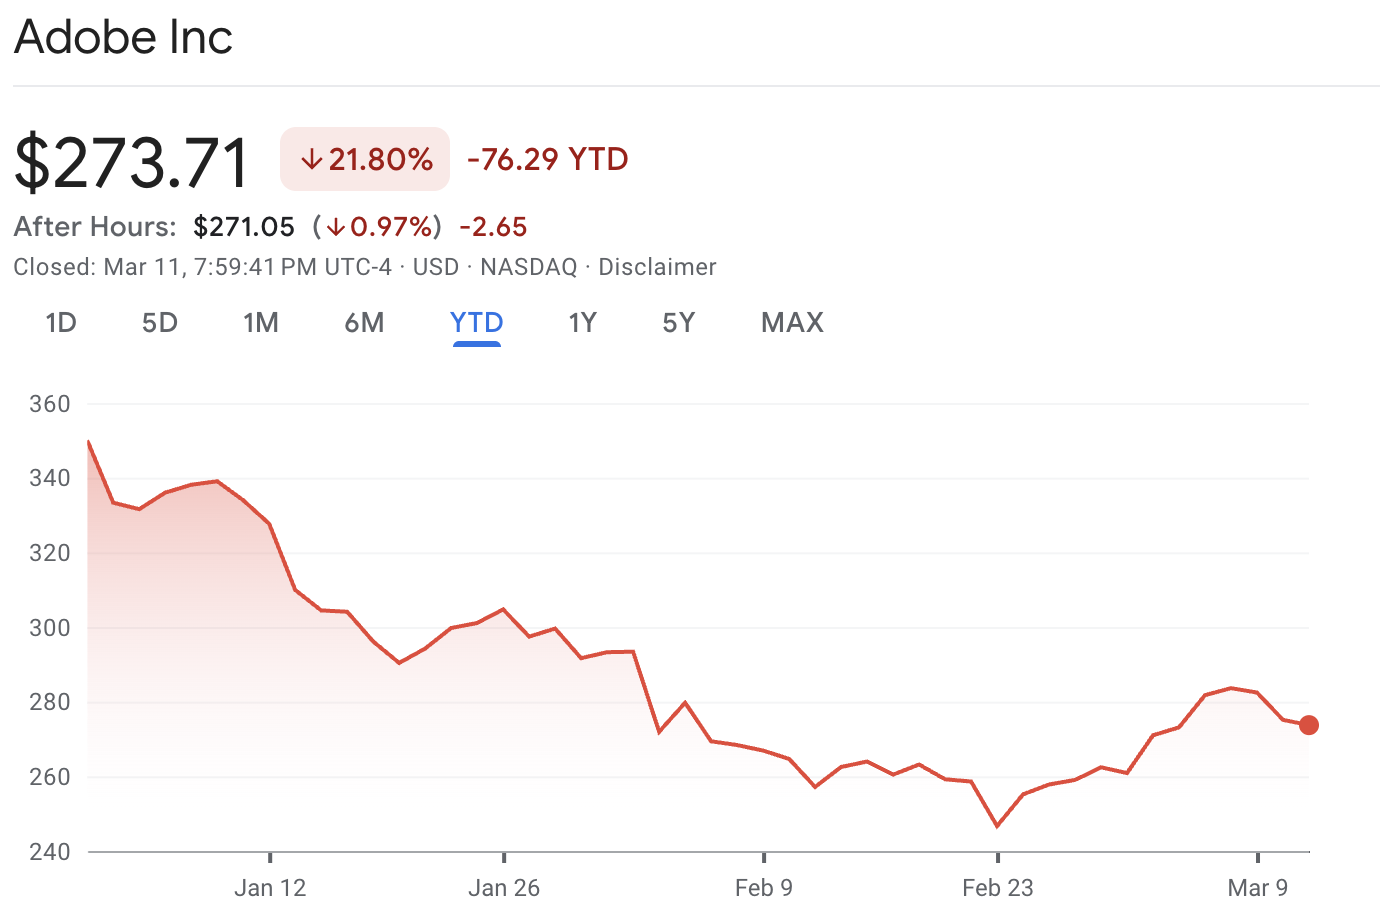The width and height of the screenshot is (1380, 922).
Task: Click the Feb 23 date label
Action: pyautogui.click(x=996, y=887)
